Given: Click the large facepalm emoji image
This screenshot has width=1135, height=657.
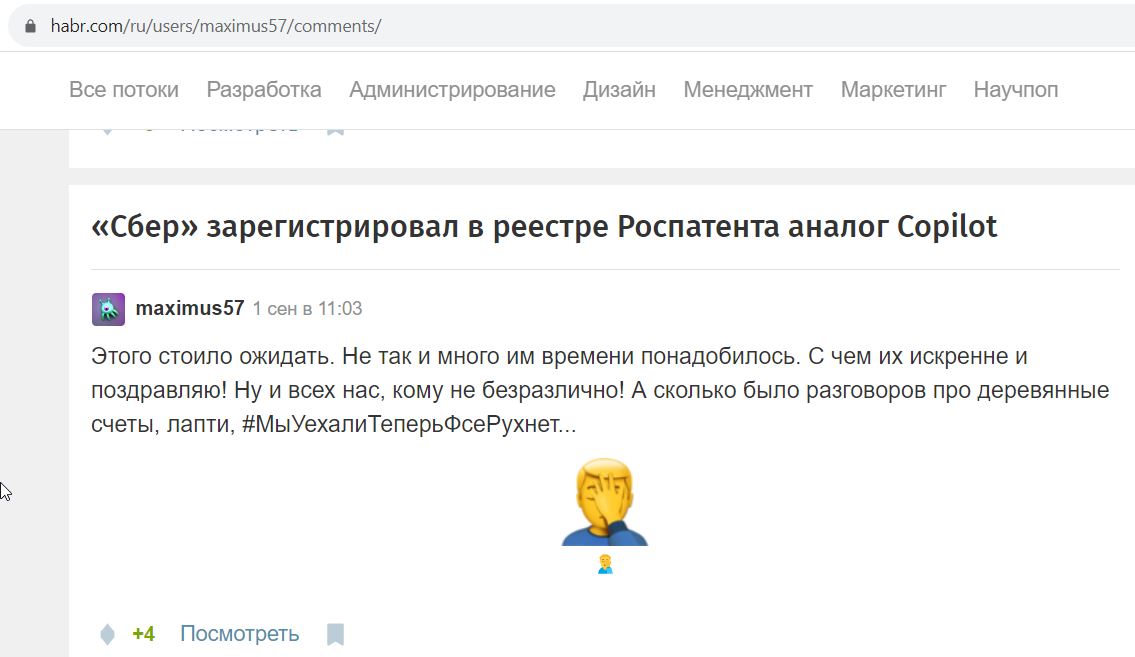Looking at the screenshot, I should coord(604,501).
